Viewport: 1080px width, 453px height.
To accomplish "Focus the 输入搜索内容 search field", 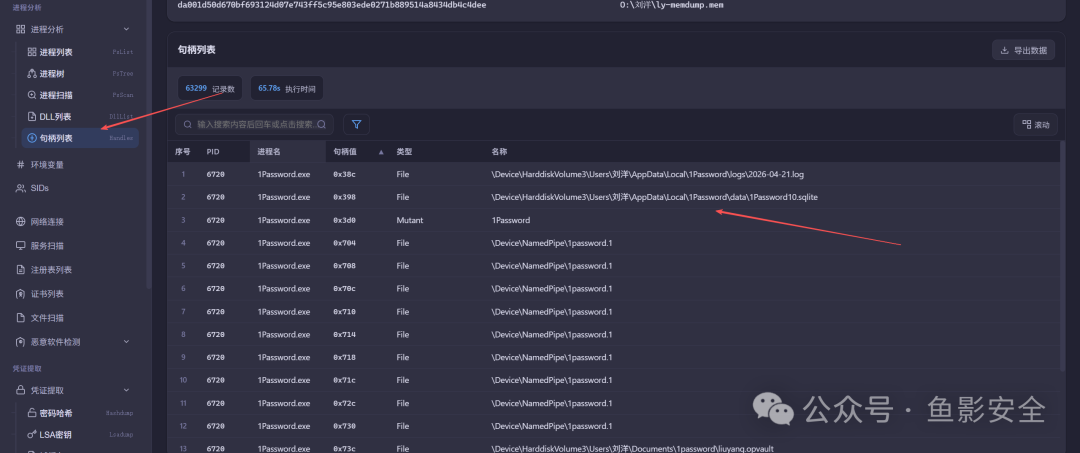I will pos(255,125).
